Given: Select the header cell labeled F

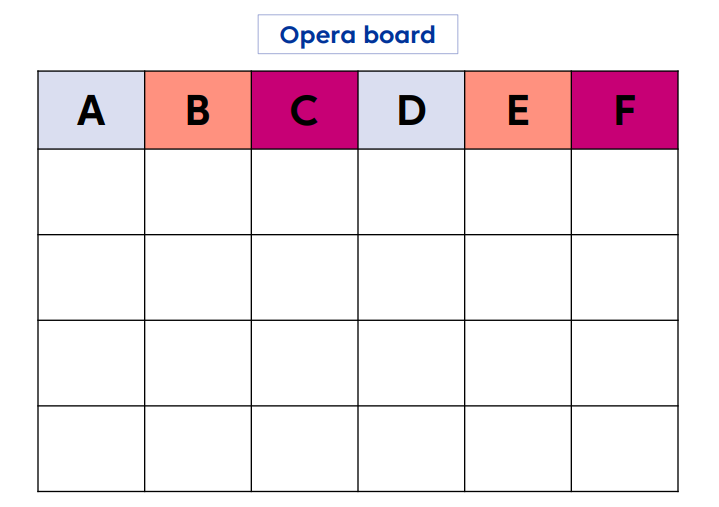Looking at the screenshot, I should coord(624,110).
